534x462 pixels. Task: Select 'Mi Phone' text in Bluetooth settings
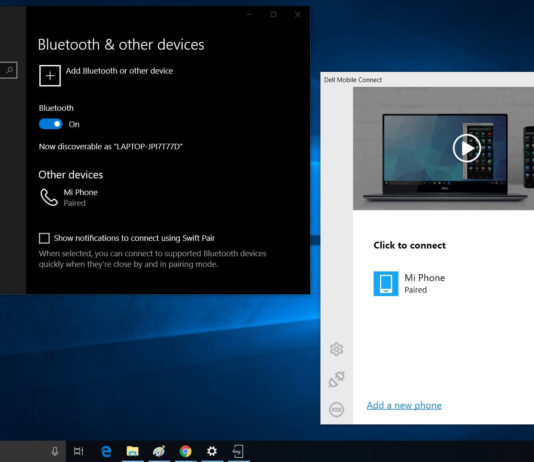click(80, 192)
